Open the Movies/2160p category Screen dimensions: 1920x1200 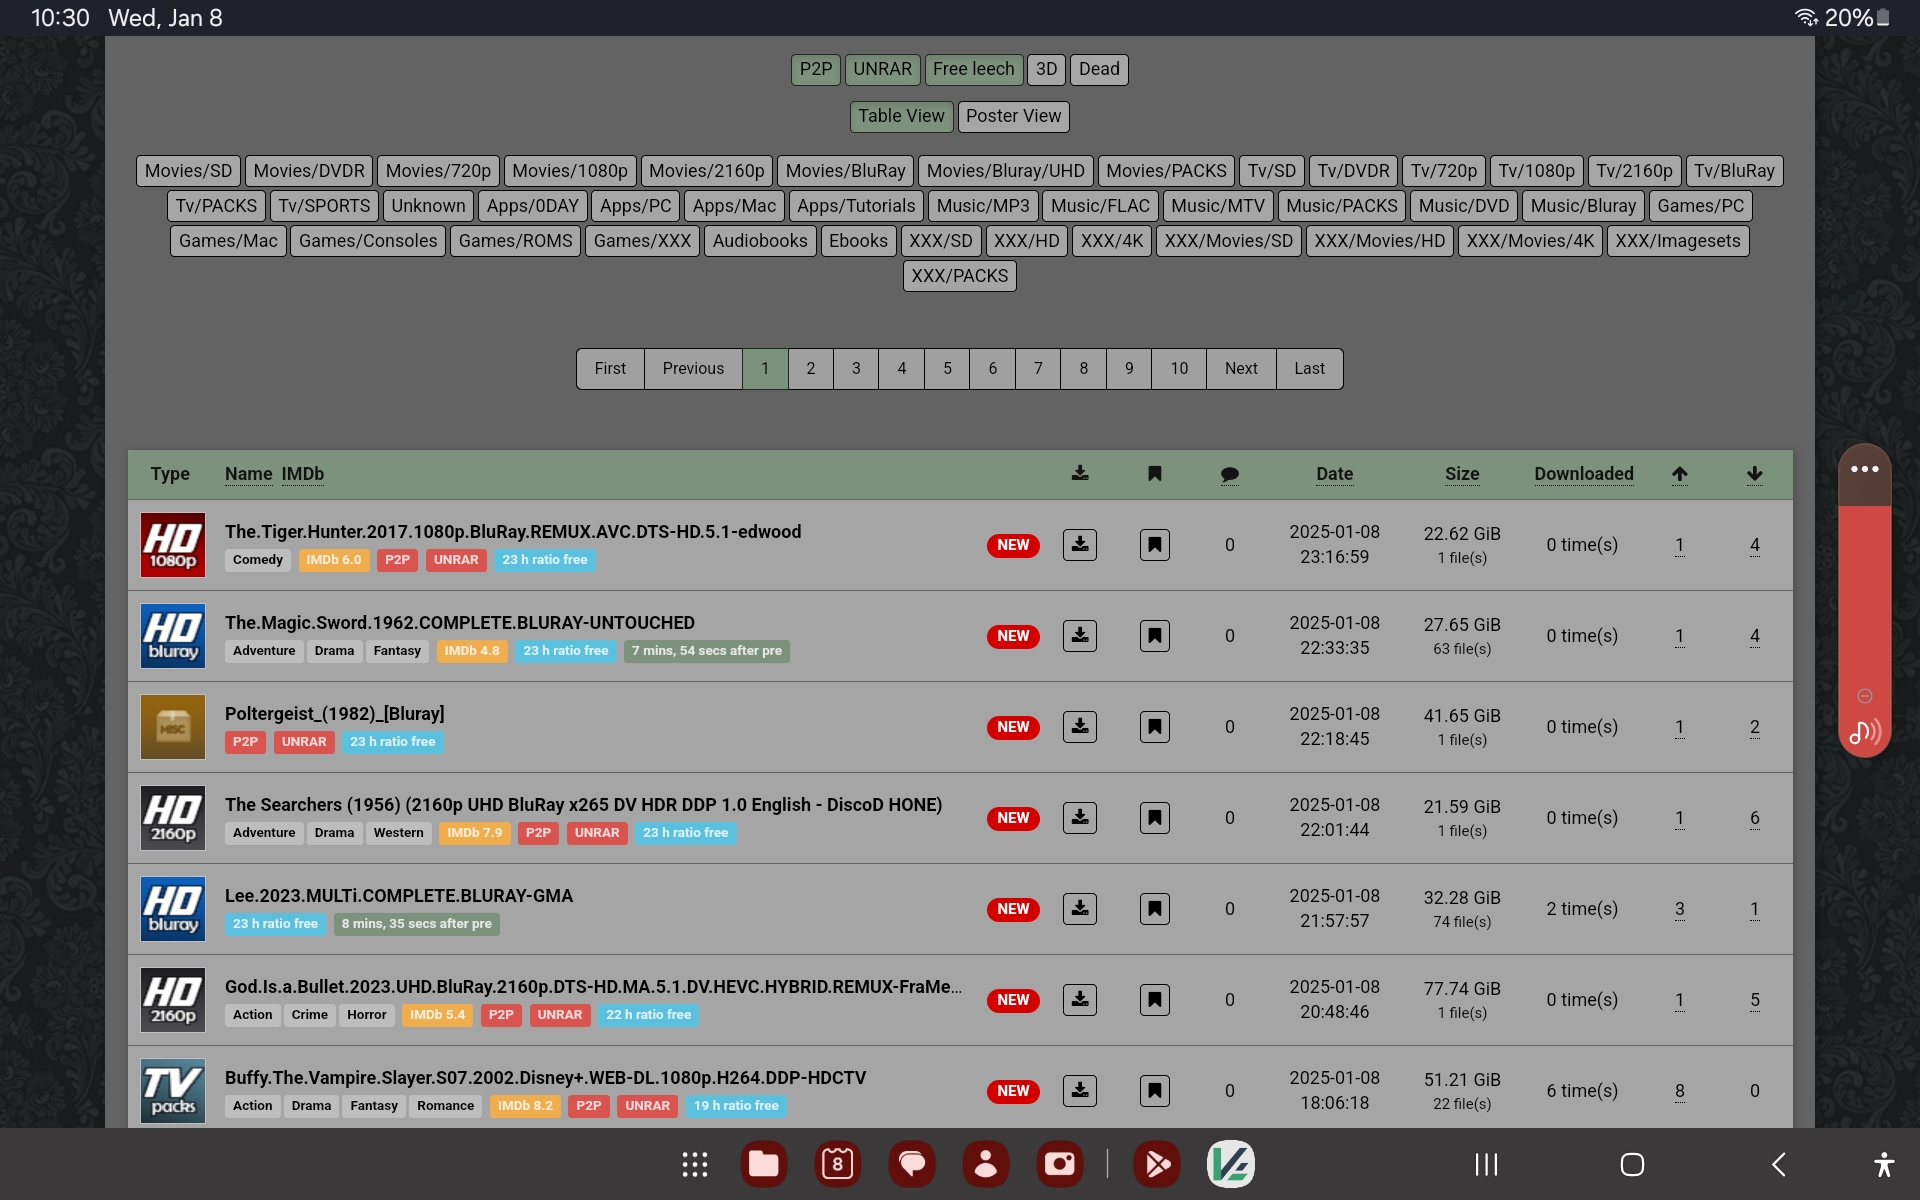(x=706, y=171)
